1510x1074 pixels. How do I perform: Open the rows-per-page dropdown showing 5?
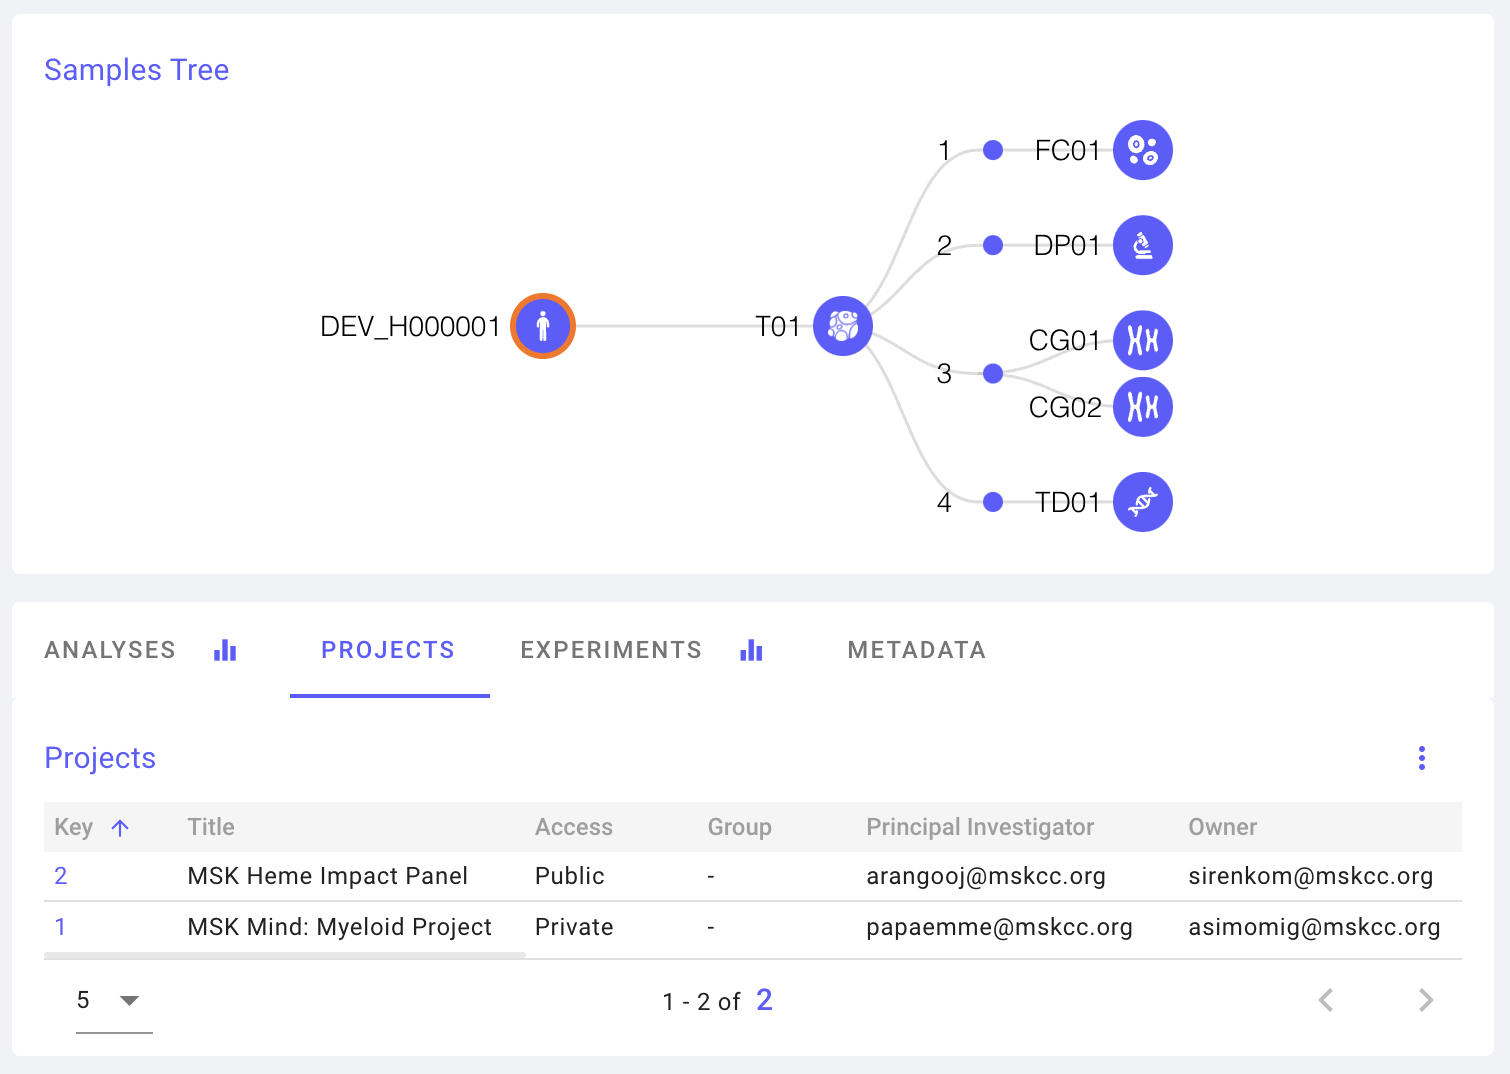click(113, 1000)
